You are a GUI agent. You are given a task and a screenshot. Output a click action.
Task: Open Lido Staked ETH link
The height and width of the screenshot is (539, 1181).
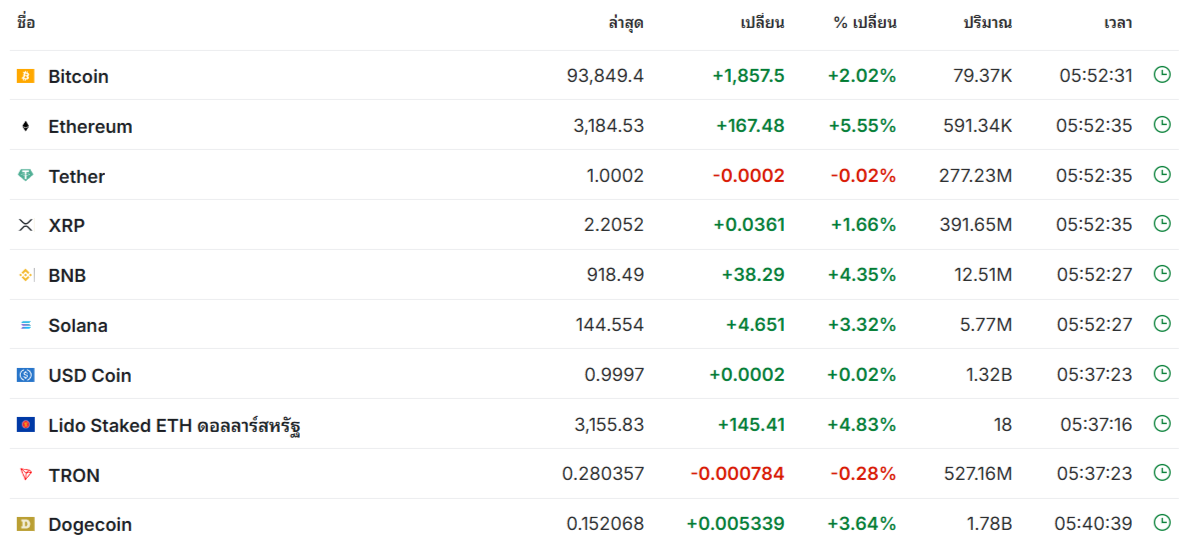175,426
